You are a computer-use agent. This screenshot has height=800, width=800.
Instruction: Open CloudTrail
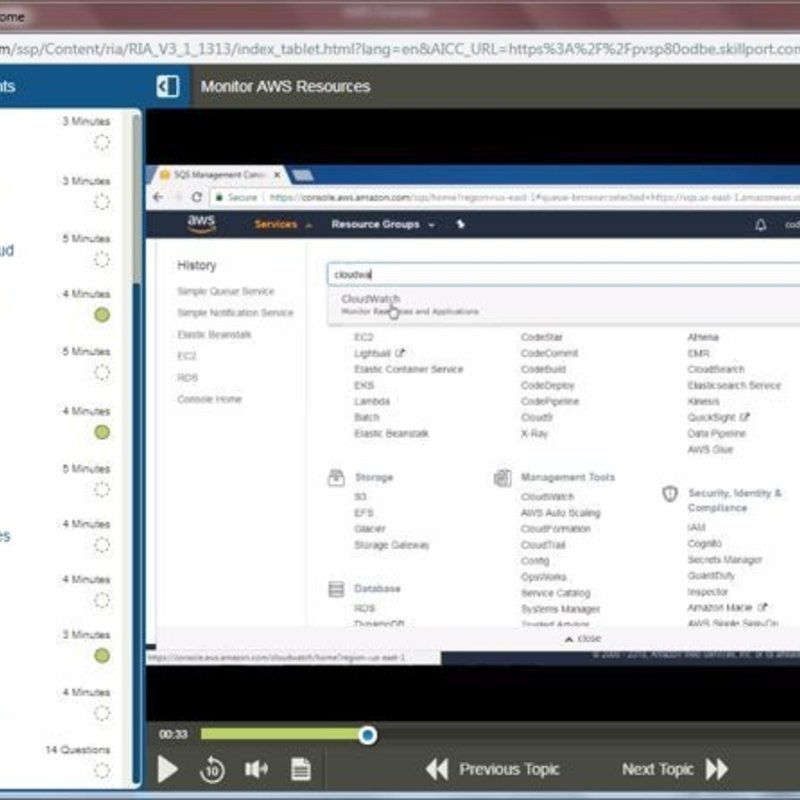click(x=543, y=545)
